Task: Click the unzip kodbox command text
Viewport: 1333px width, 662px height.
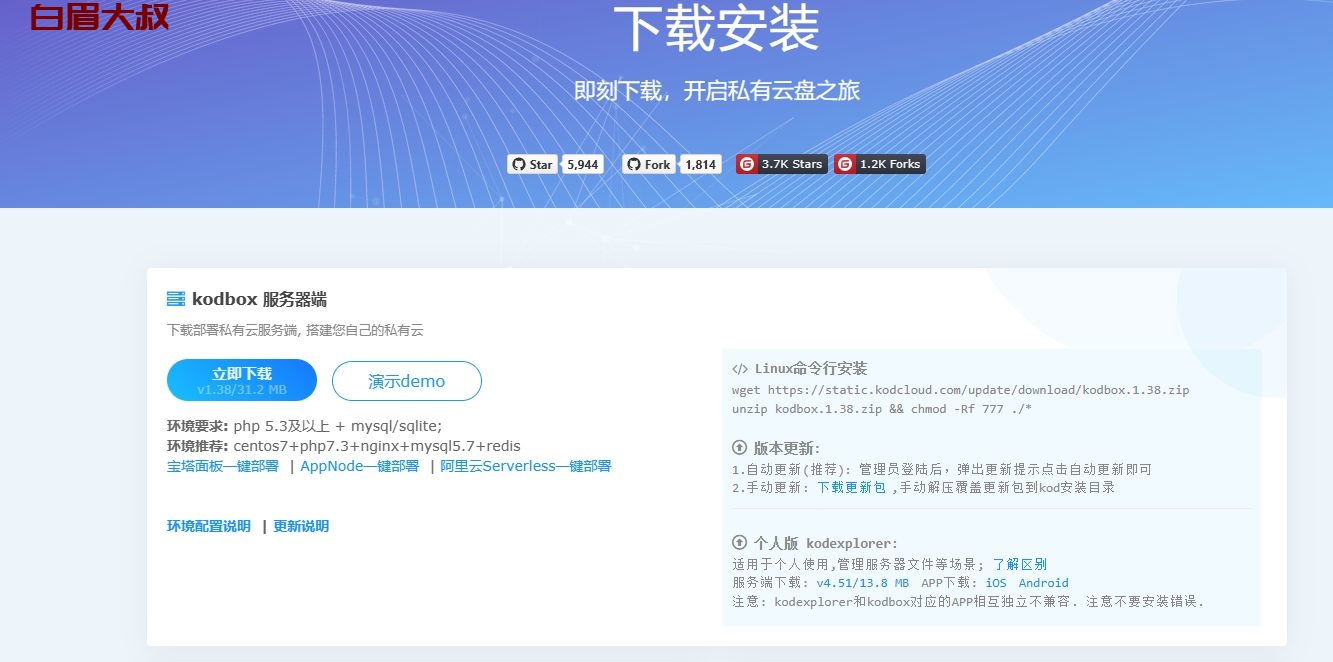Action: (x=882, y=409)
